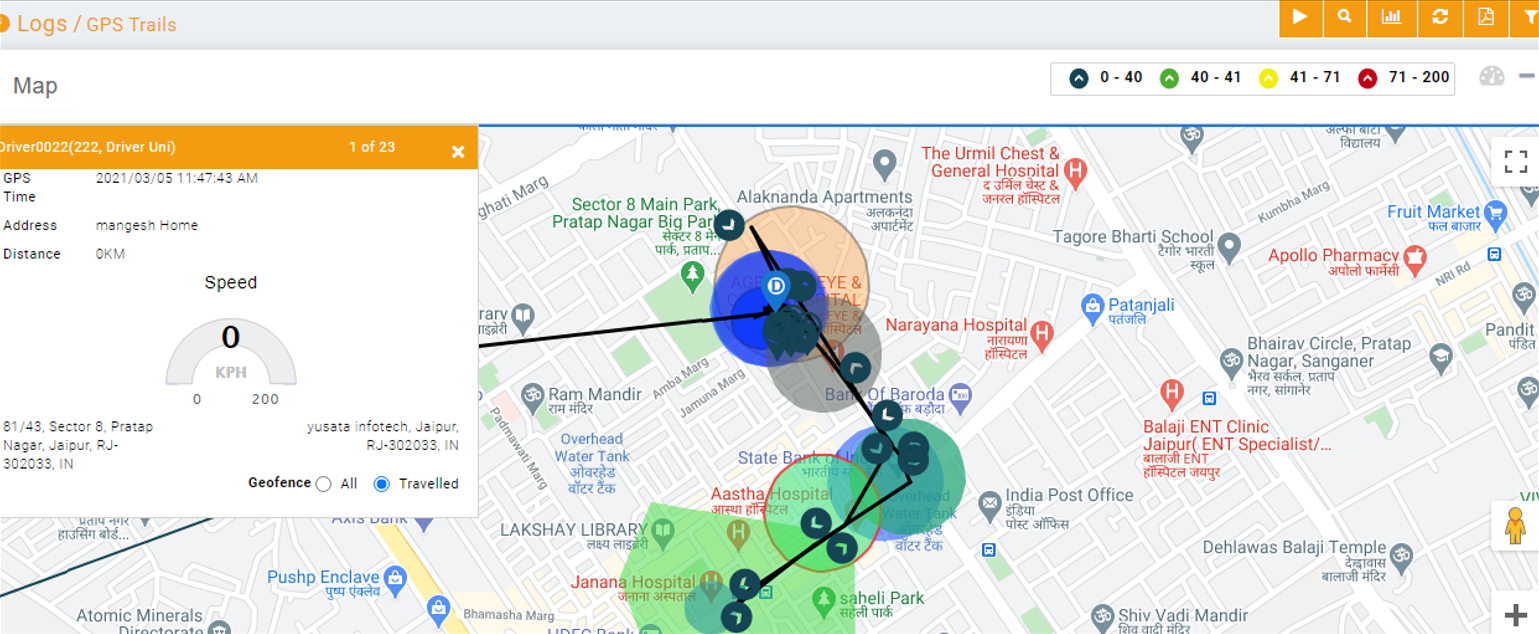Click the blue D driver location pin
1539x634 pixels.
(x=776, y=290)
